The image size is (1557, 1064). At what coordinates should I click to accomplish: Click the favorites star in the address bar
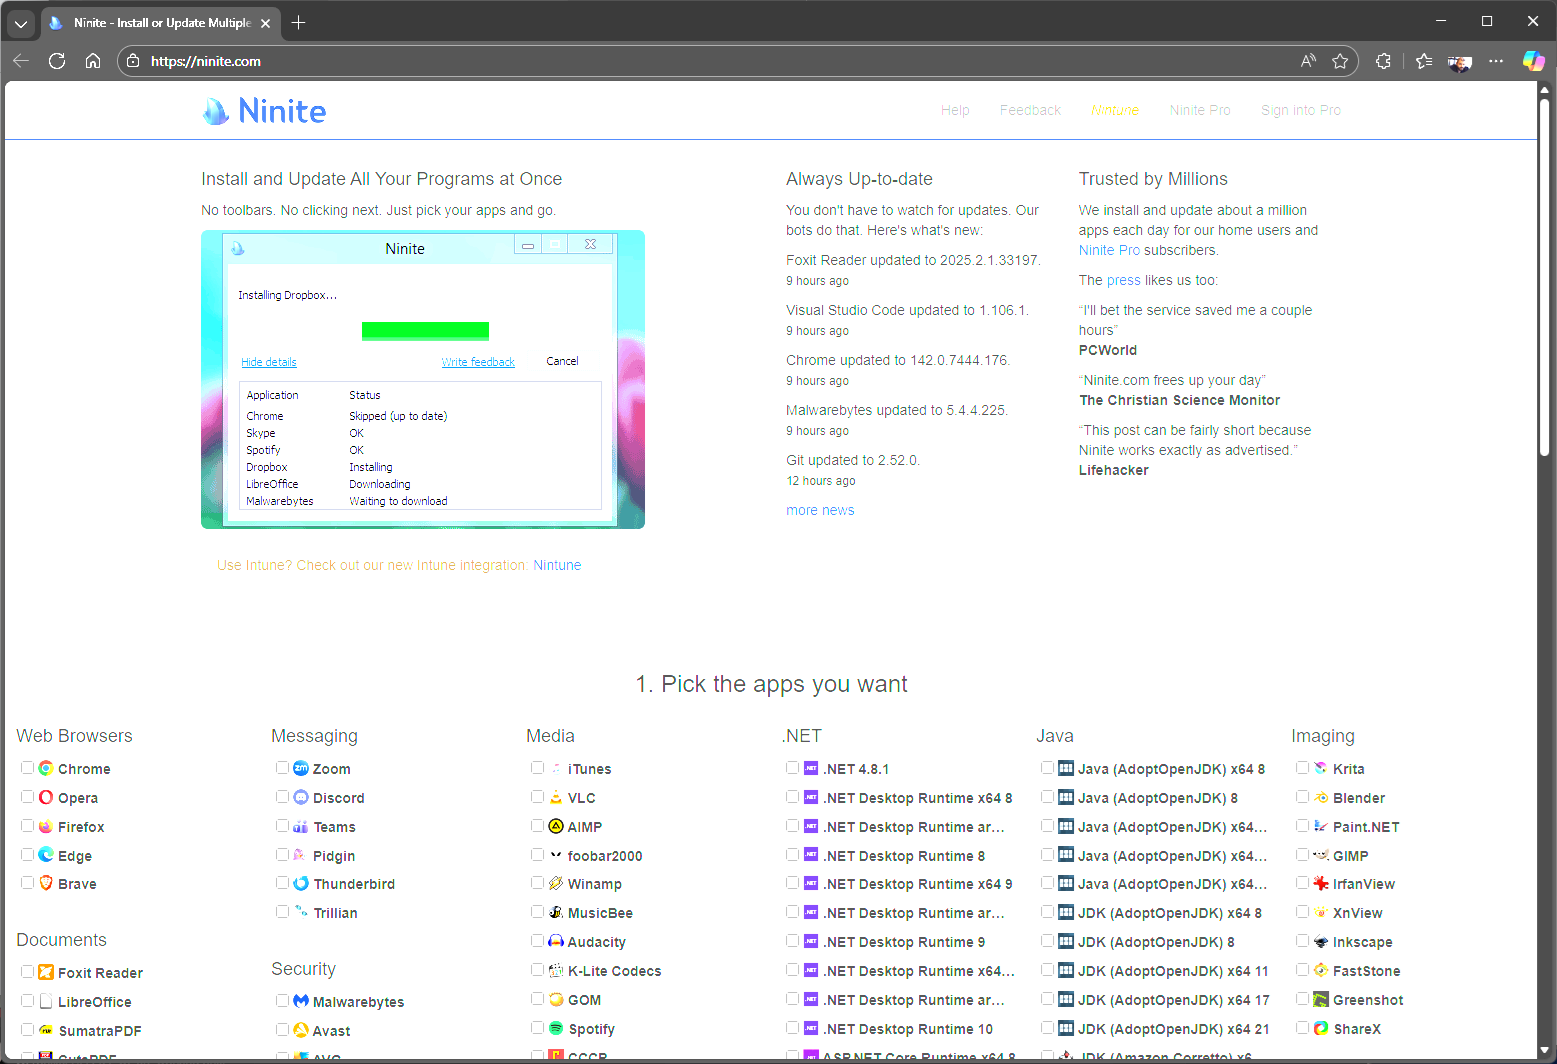tap(1341, 61)
